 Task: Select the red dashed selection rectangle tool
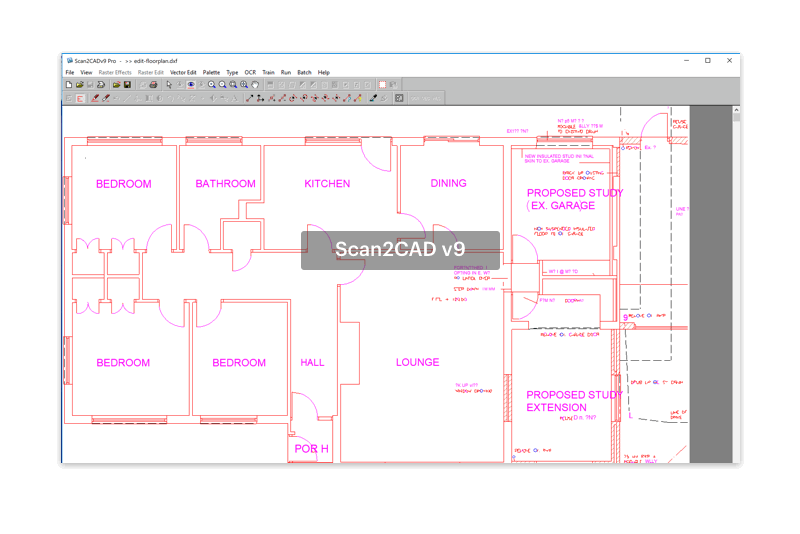click(383, 85)
